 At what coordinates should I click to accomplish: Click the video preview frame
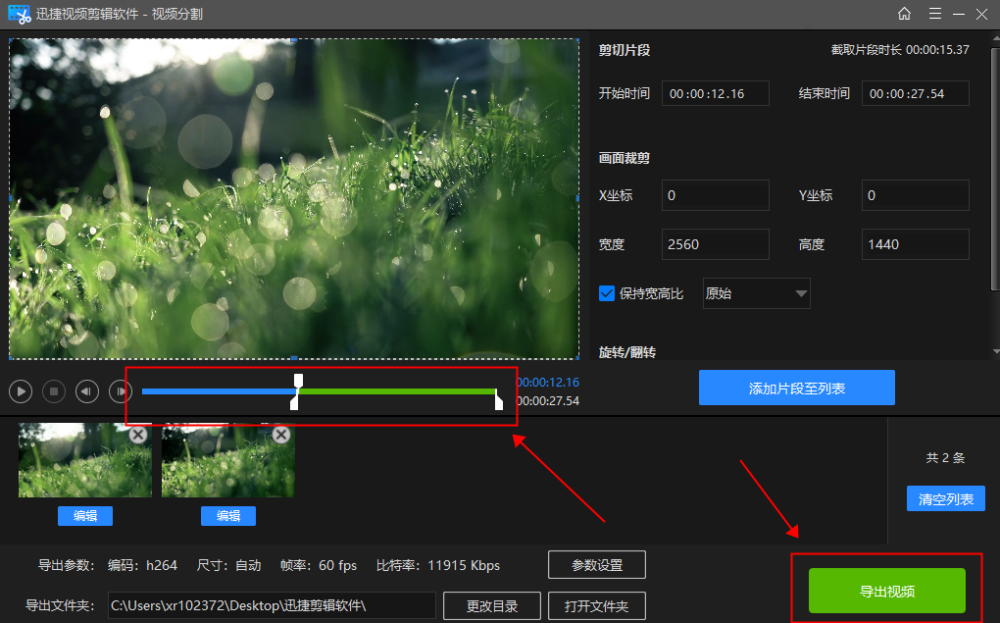coord(294,198)
